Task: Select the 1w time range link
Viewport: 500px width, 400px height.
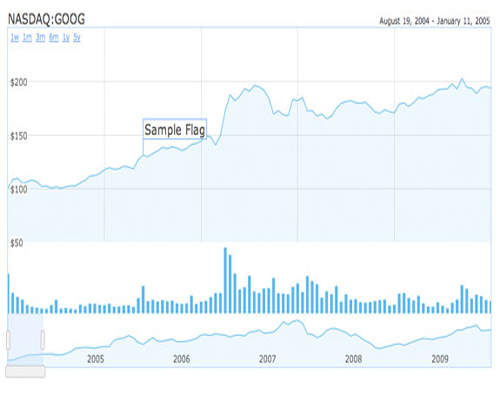Action: coord(15,38)
